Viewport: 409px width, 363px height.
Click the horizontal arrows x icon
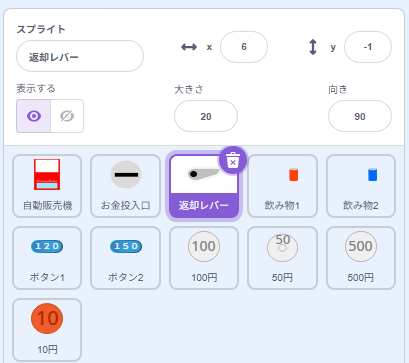click(189, 47)
